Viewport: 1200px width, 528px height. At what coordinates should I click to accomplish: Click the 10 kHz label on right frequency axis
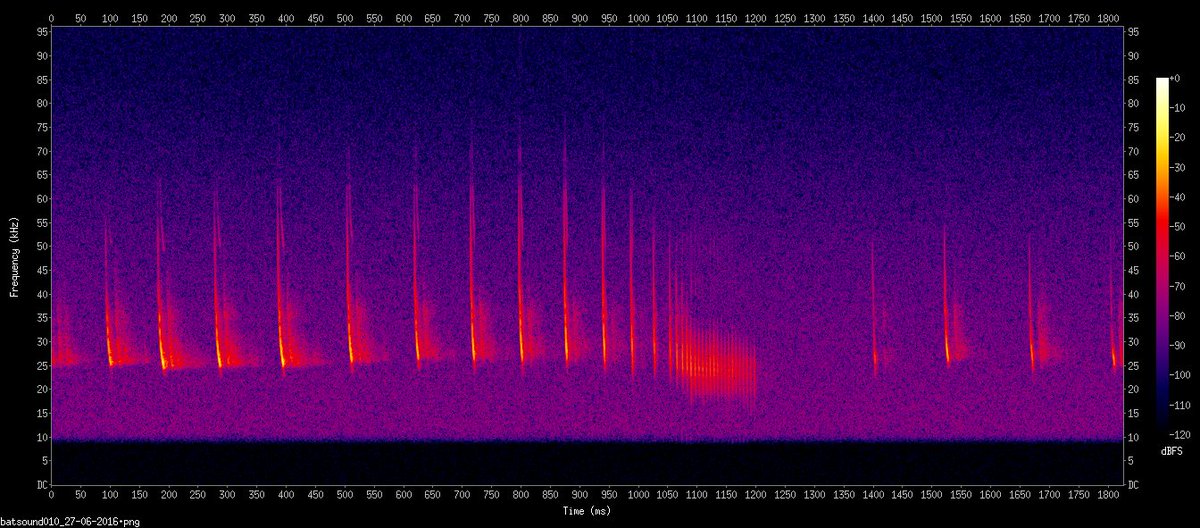click(x=1134, y=437)
